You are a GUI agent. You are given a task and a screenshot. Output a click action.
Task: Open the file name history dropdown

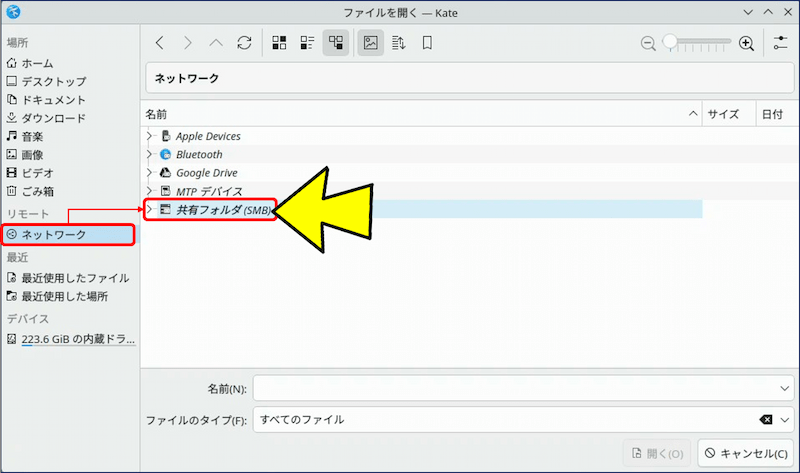[785, 388]
